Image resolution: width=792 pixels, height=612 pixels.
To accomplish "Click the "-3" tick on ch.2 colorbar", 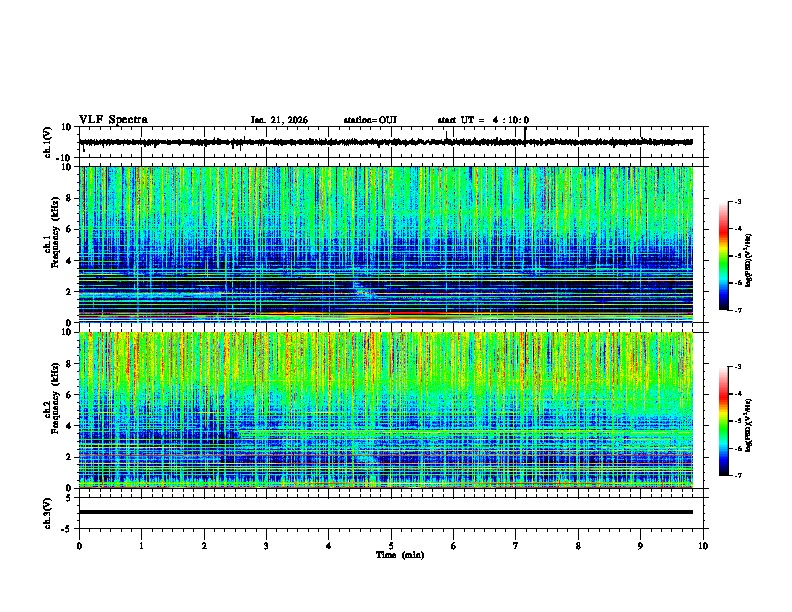I will click(737, 367).
